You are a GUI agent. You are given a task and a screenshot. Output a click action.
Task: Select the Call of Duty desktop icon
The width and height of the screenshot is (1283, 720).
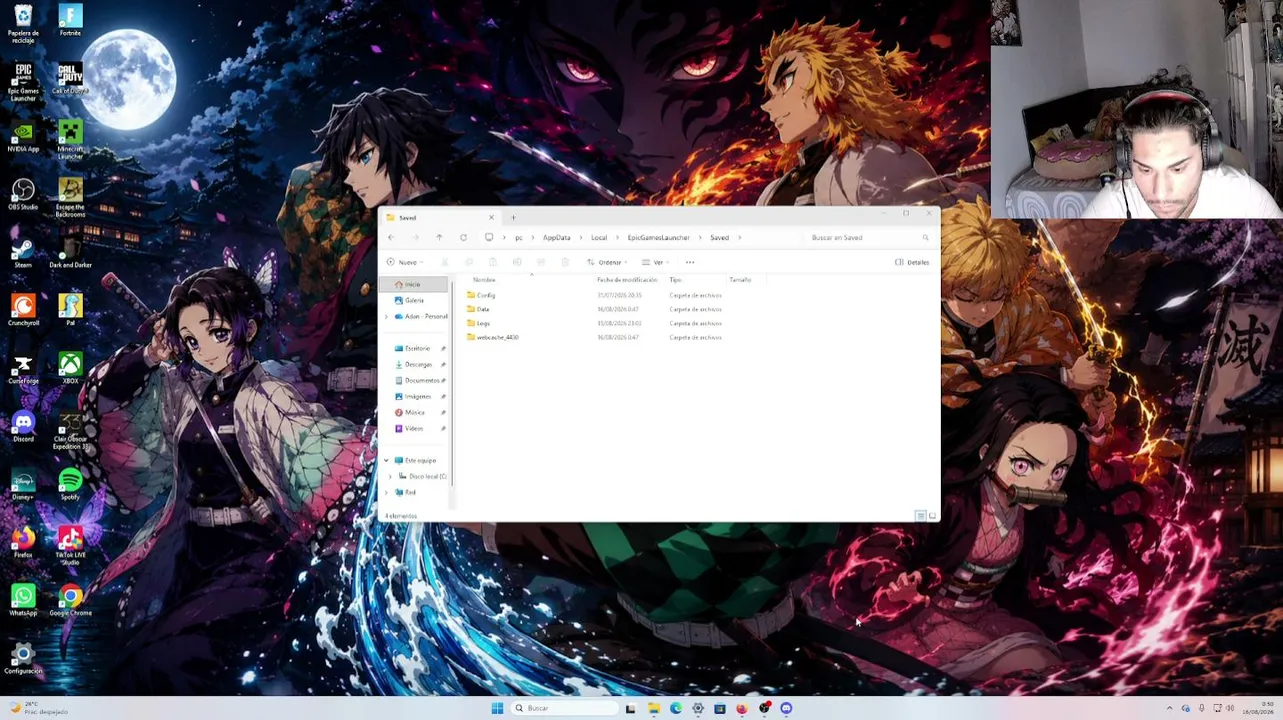(70, 79)
